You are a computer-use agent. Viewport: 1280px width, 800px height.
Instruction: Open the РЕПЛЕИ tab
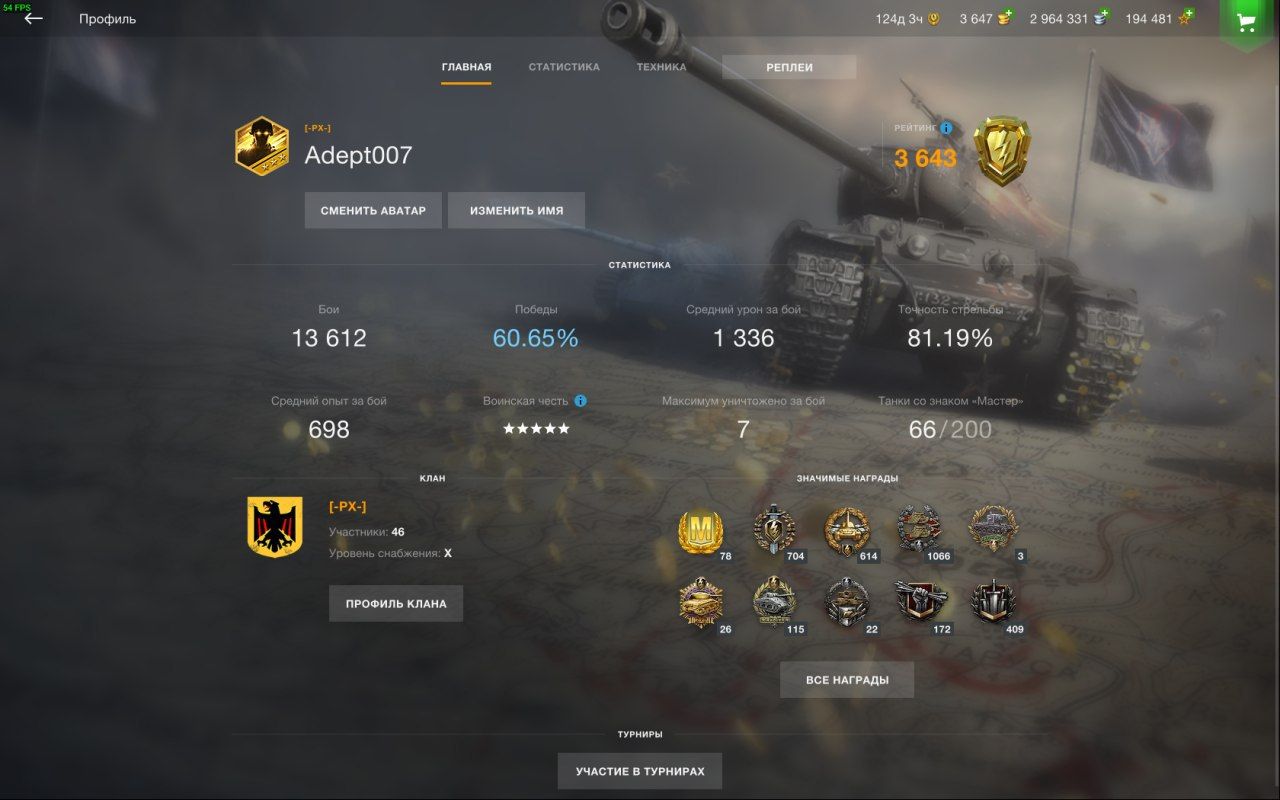click(789, 67)
